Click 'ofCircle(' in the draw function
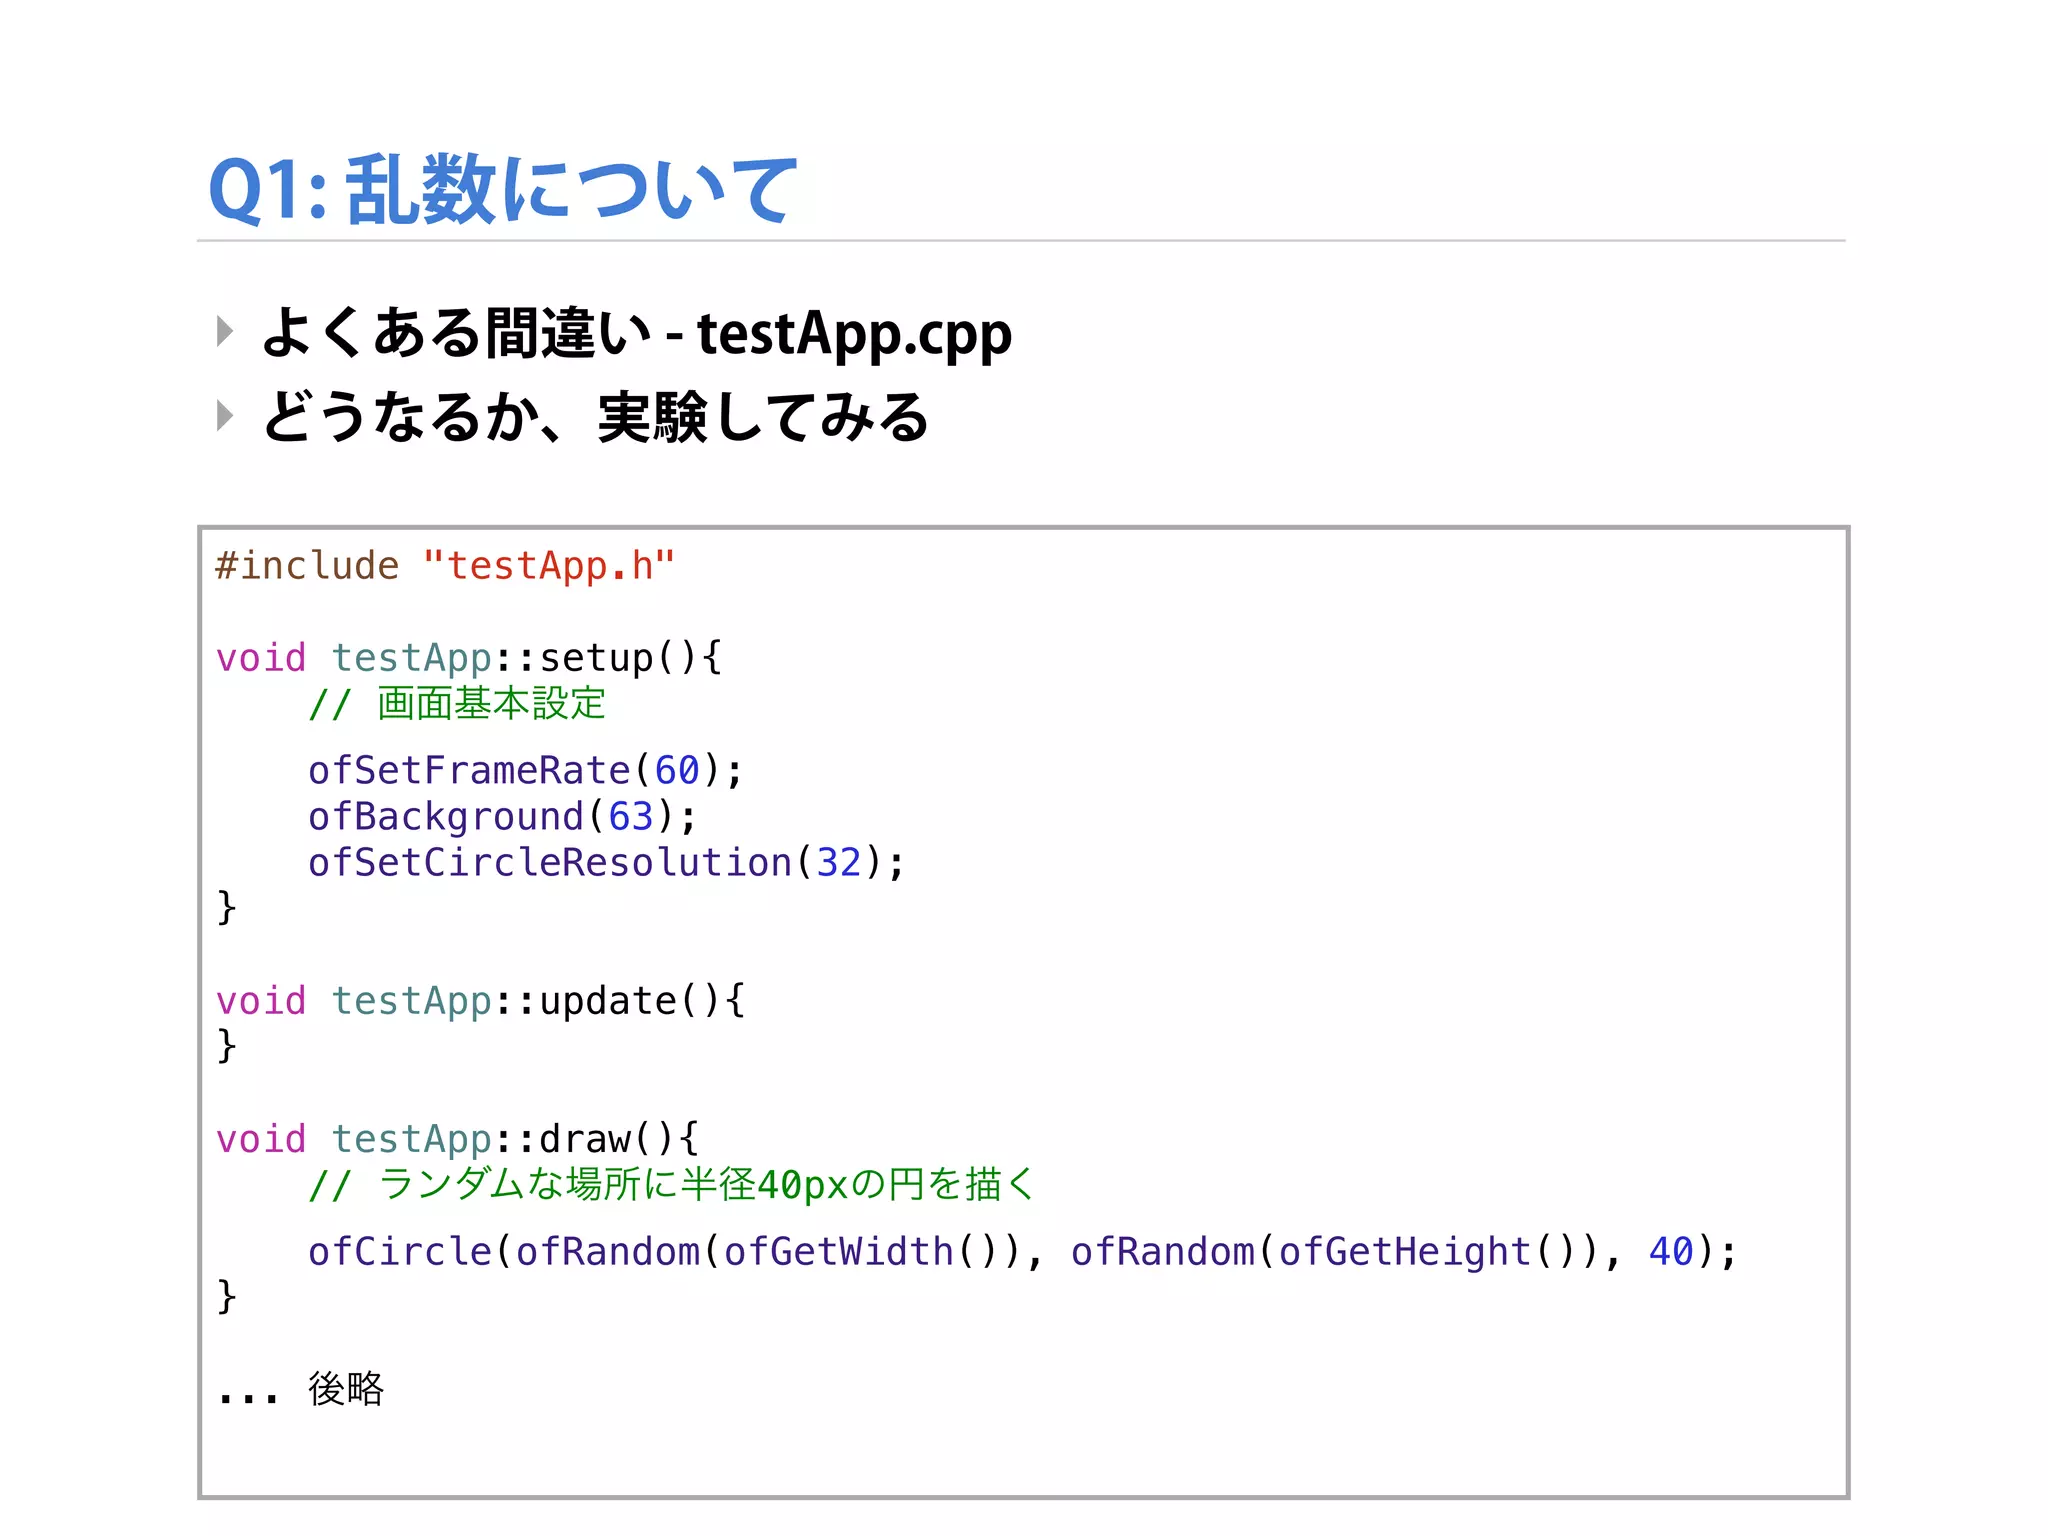 (x=411, y=1251)
